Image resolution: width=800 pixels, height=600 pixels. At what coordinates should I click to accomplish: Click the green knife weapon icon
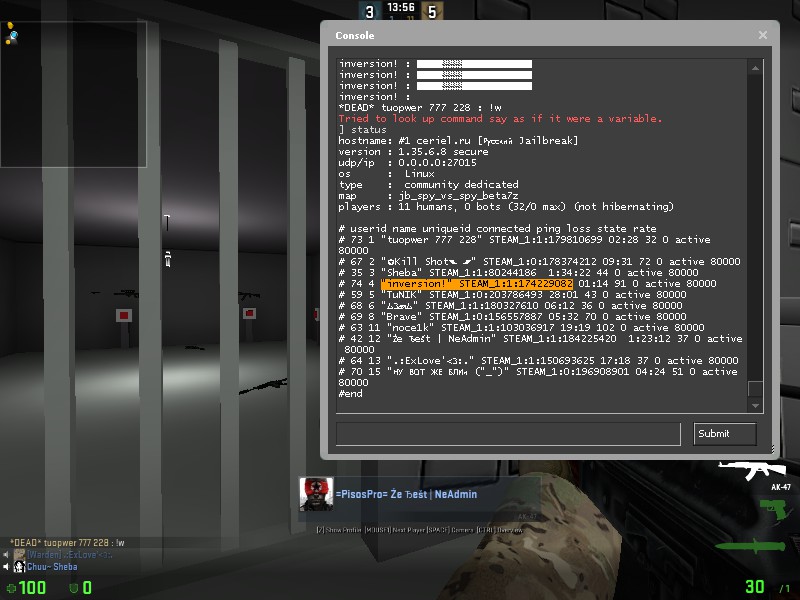tap(760, 547)
